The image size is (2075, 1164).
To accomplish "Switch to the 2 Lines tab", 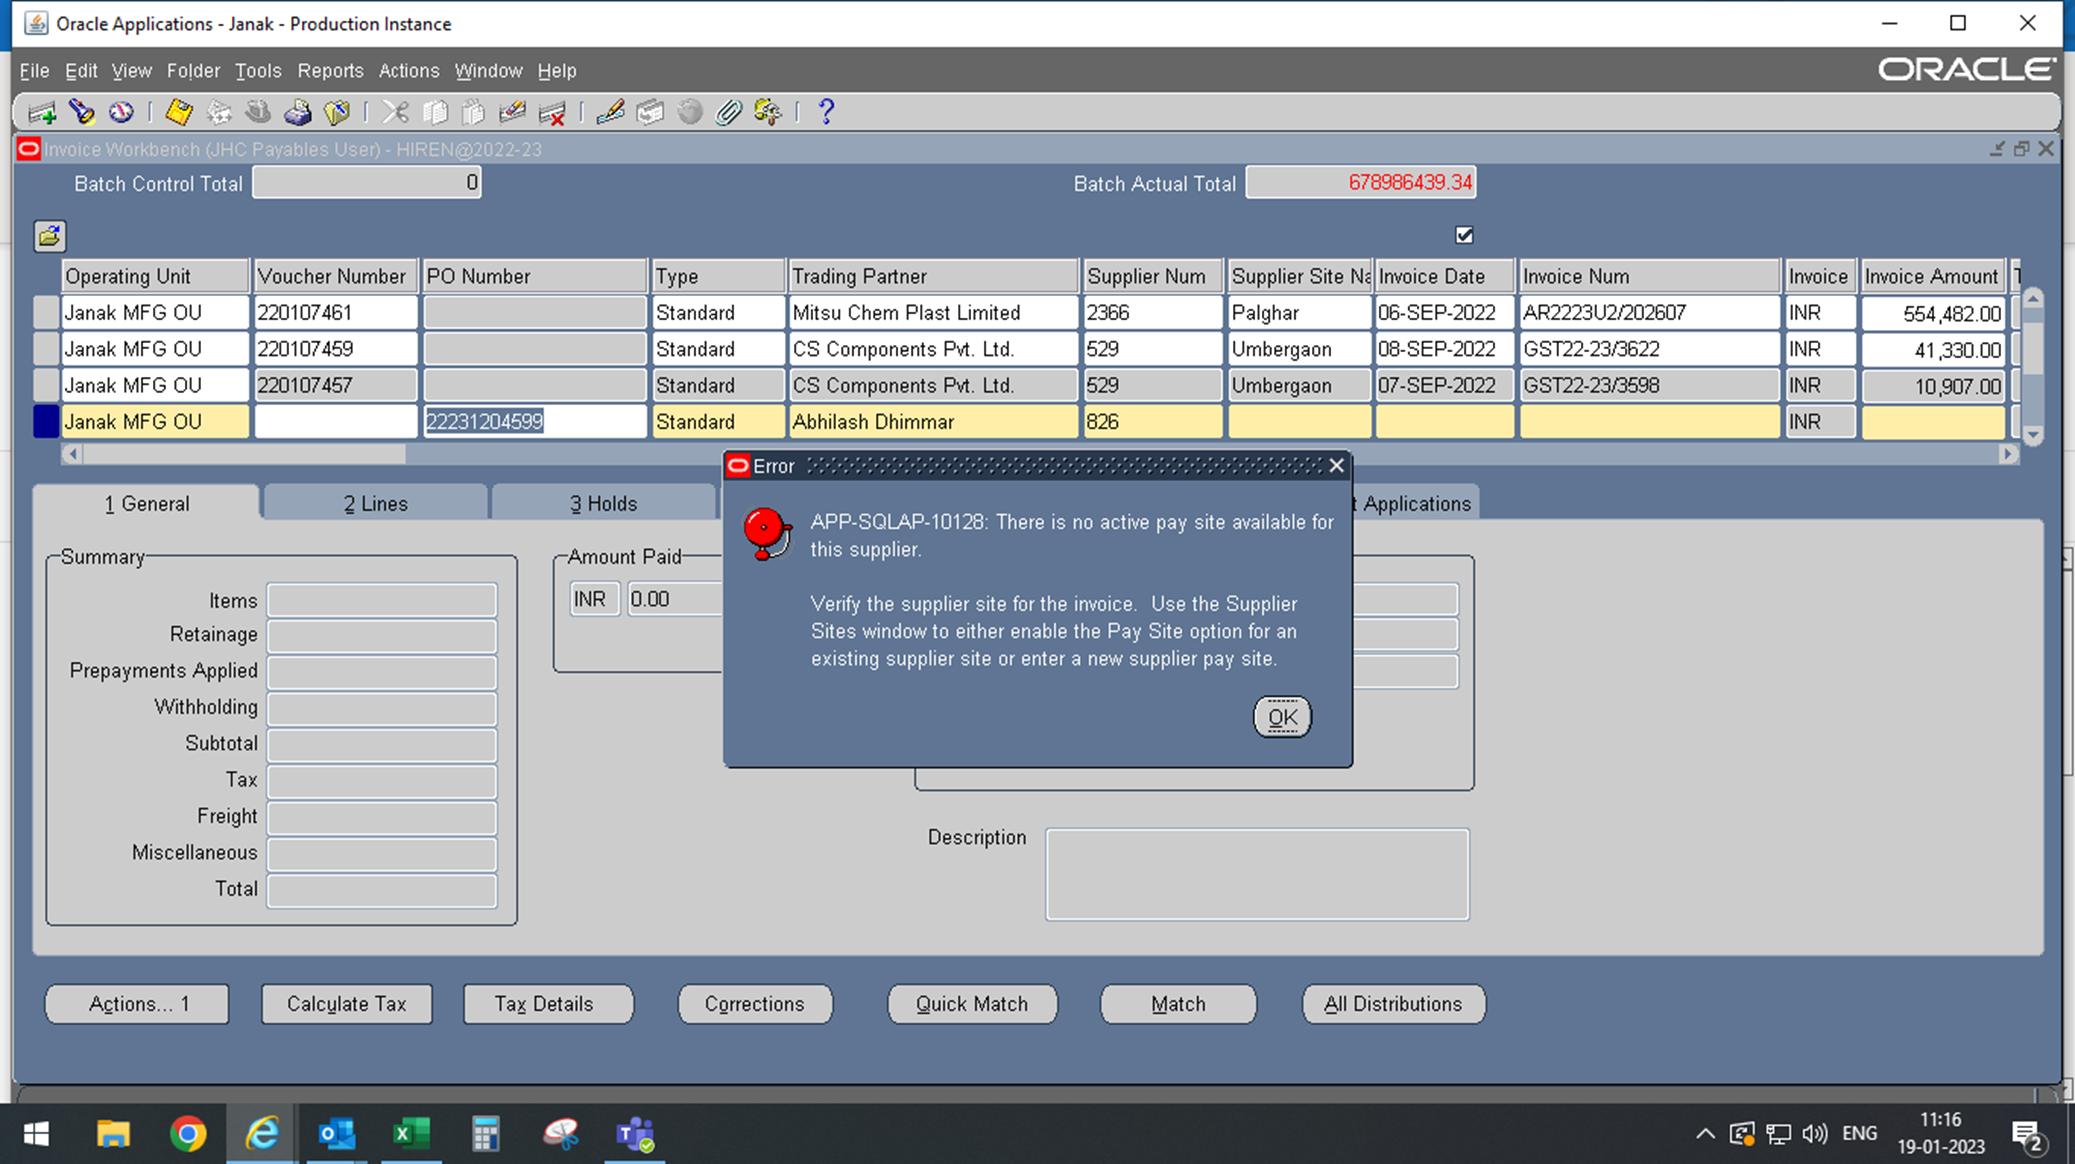I will click(374, 503).
